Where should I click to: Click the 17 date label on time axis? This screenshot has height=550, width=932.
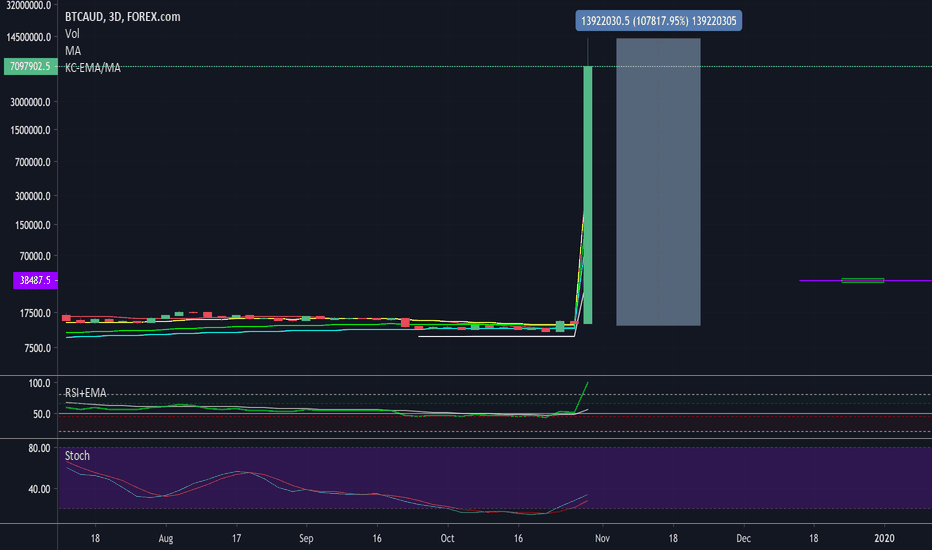[237, 539]
